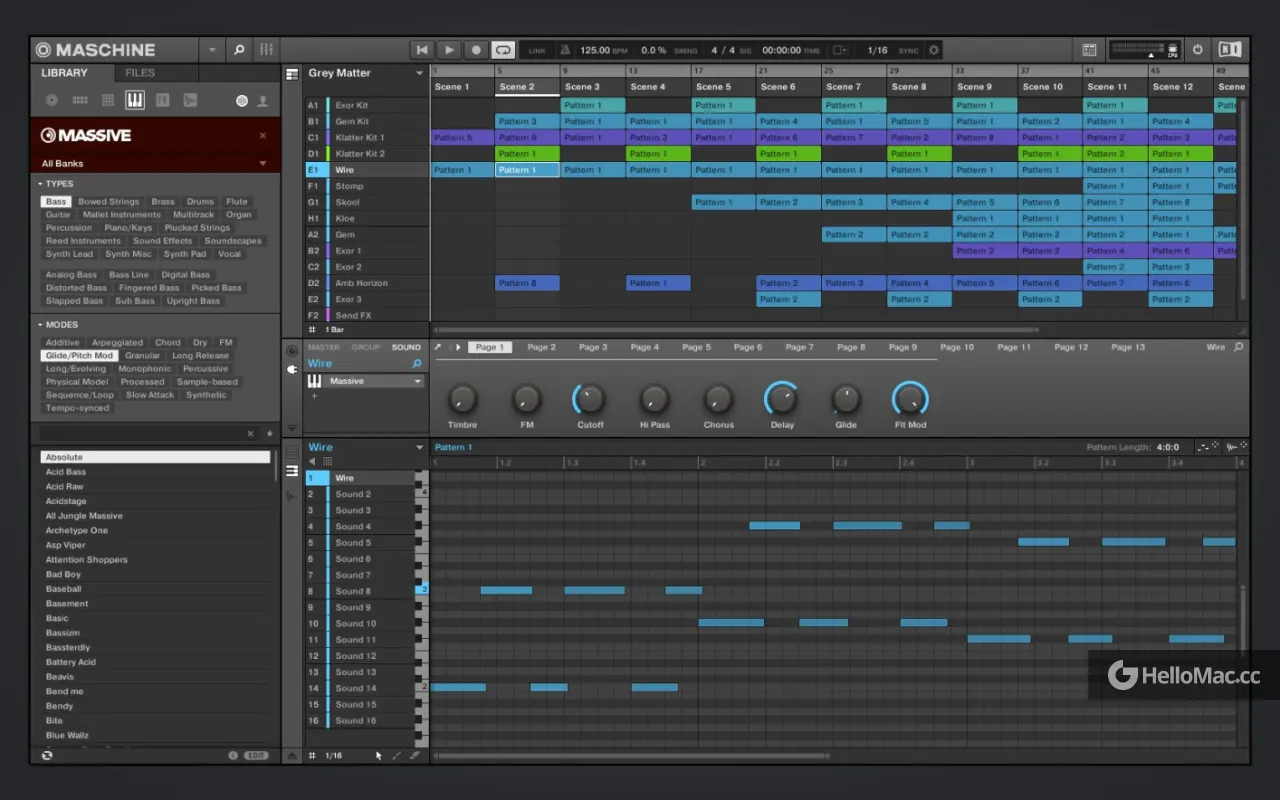Switch to the FILES tab
Image resolution: width=1280 pixels, height=800 pixels.
140,73
